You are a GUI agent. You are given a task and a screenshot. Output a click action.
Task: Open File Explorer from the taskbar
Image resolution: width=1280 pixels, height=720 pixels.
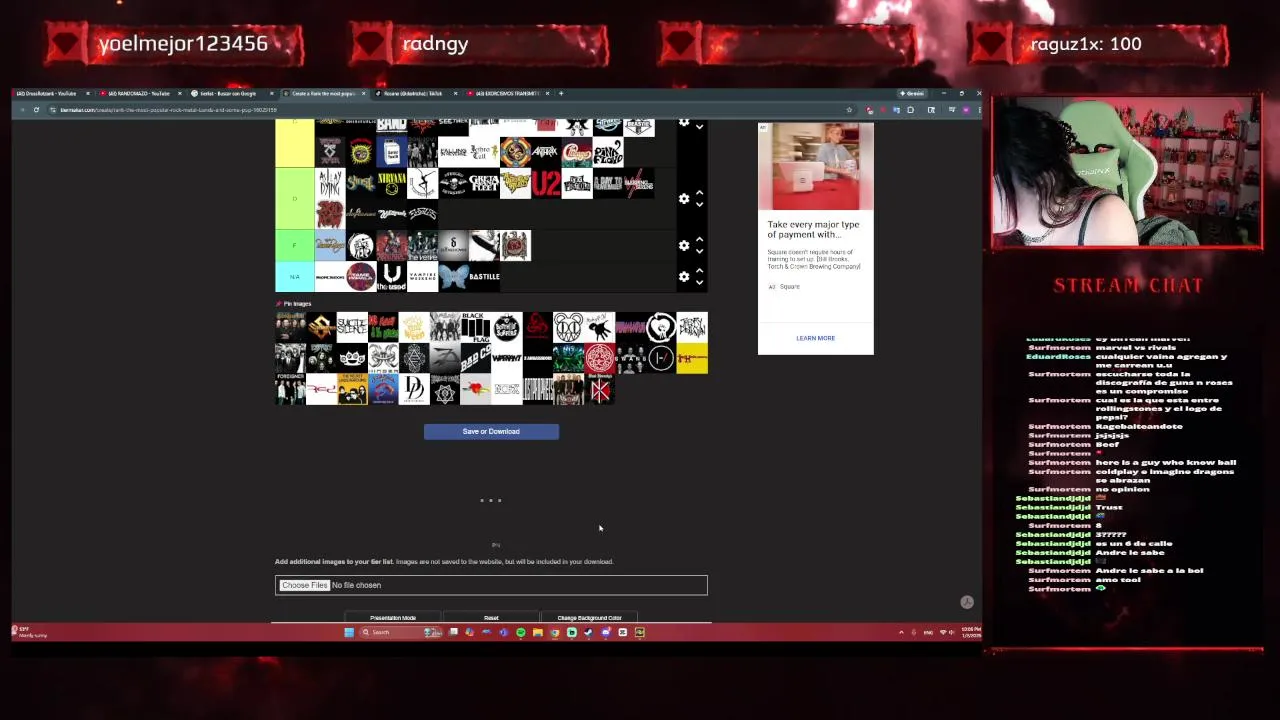tap(538, 632)
